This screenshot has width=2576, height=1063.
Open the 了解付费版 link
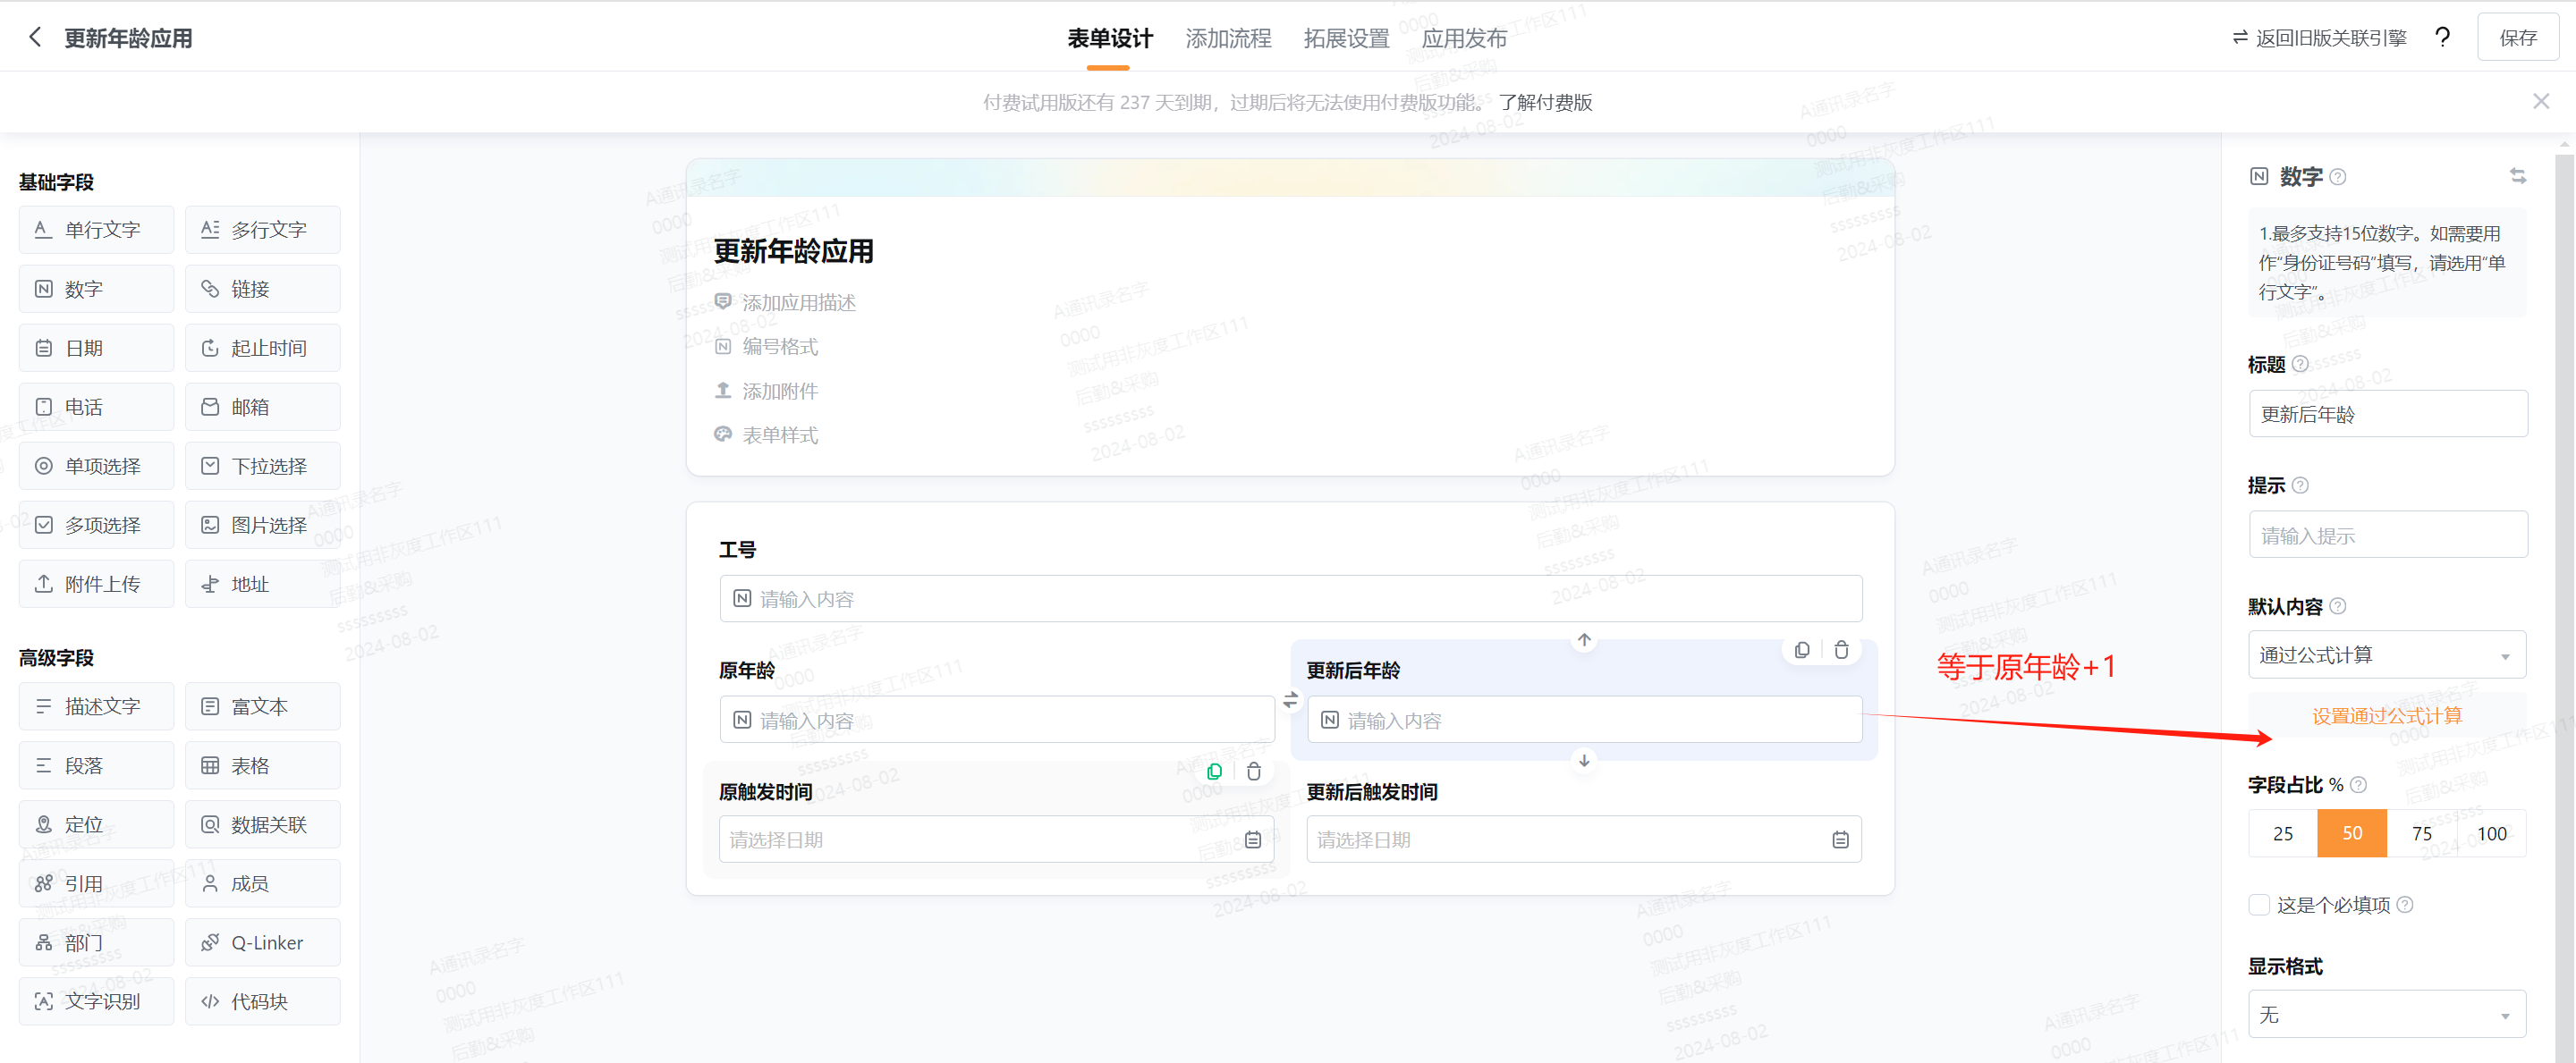pyautogui.click(x=1545, y=102)
